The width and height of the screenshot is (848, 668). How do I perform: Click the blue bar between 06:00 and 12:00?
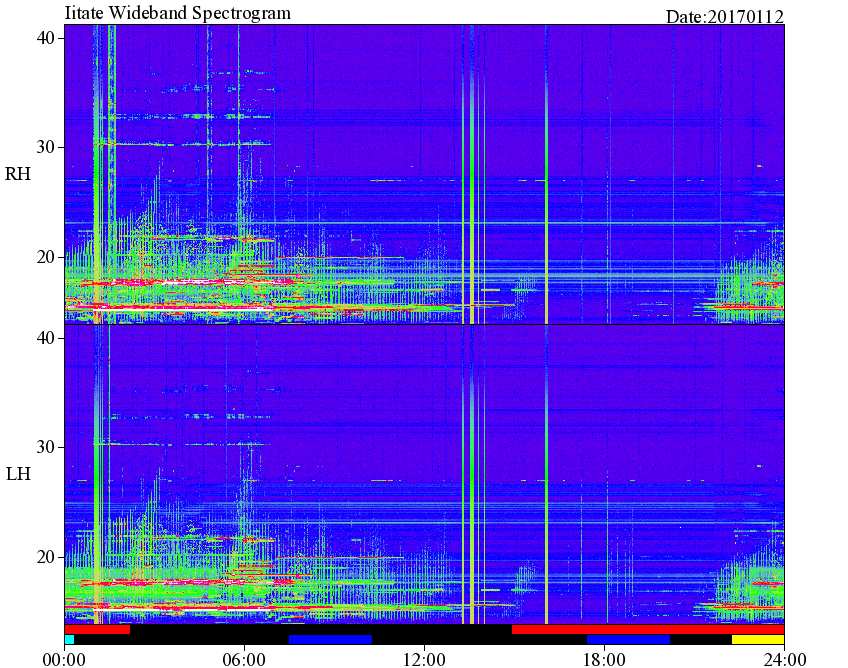tap(330, 639)
